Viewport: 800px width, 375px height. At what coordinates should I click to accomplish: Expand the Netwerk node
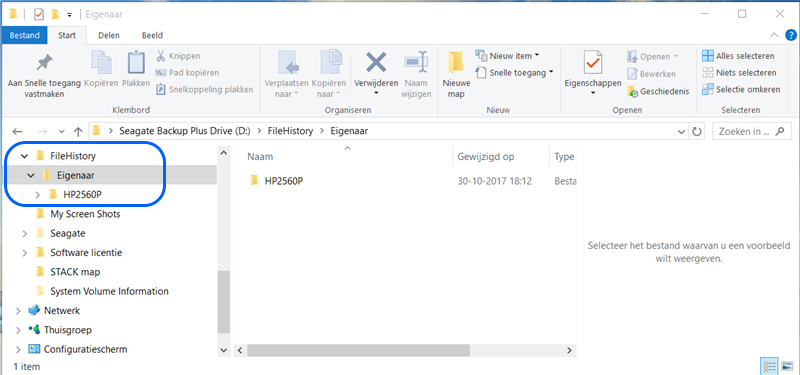[x=18, y=311]
